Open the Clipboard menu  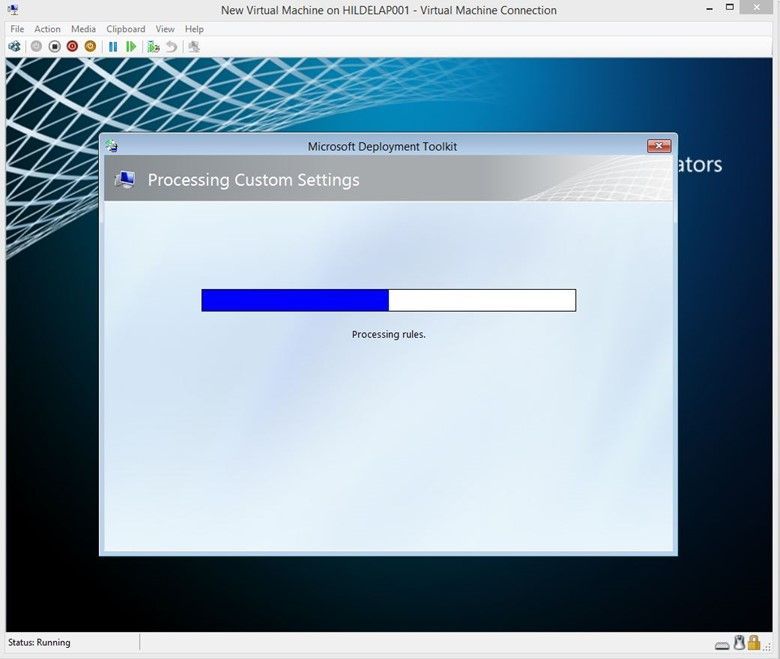126,29
